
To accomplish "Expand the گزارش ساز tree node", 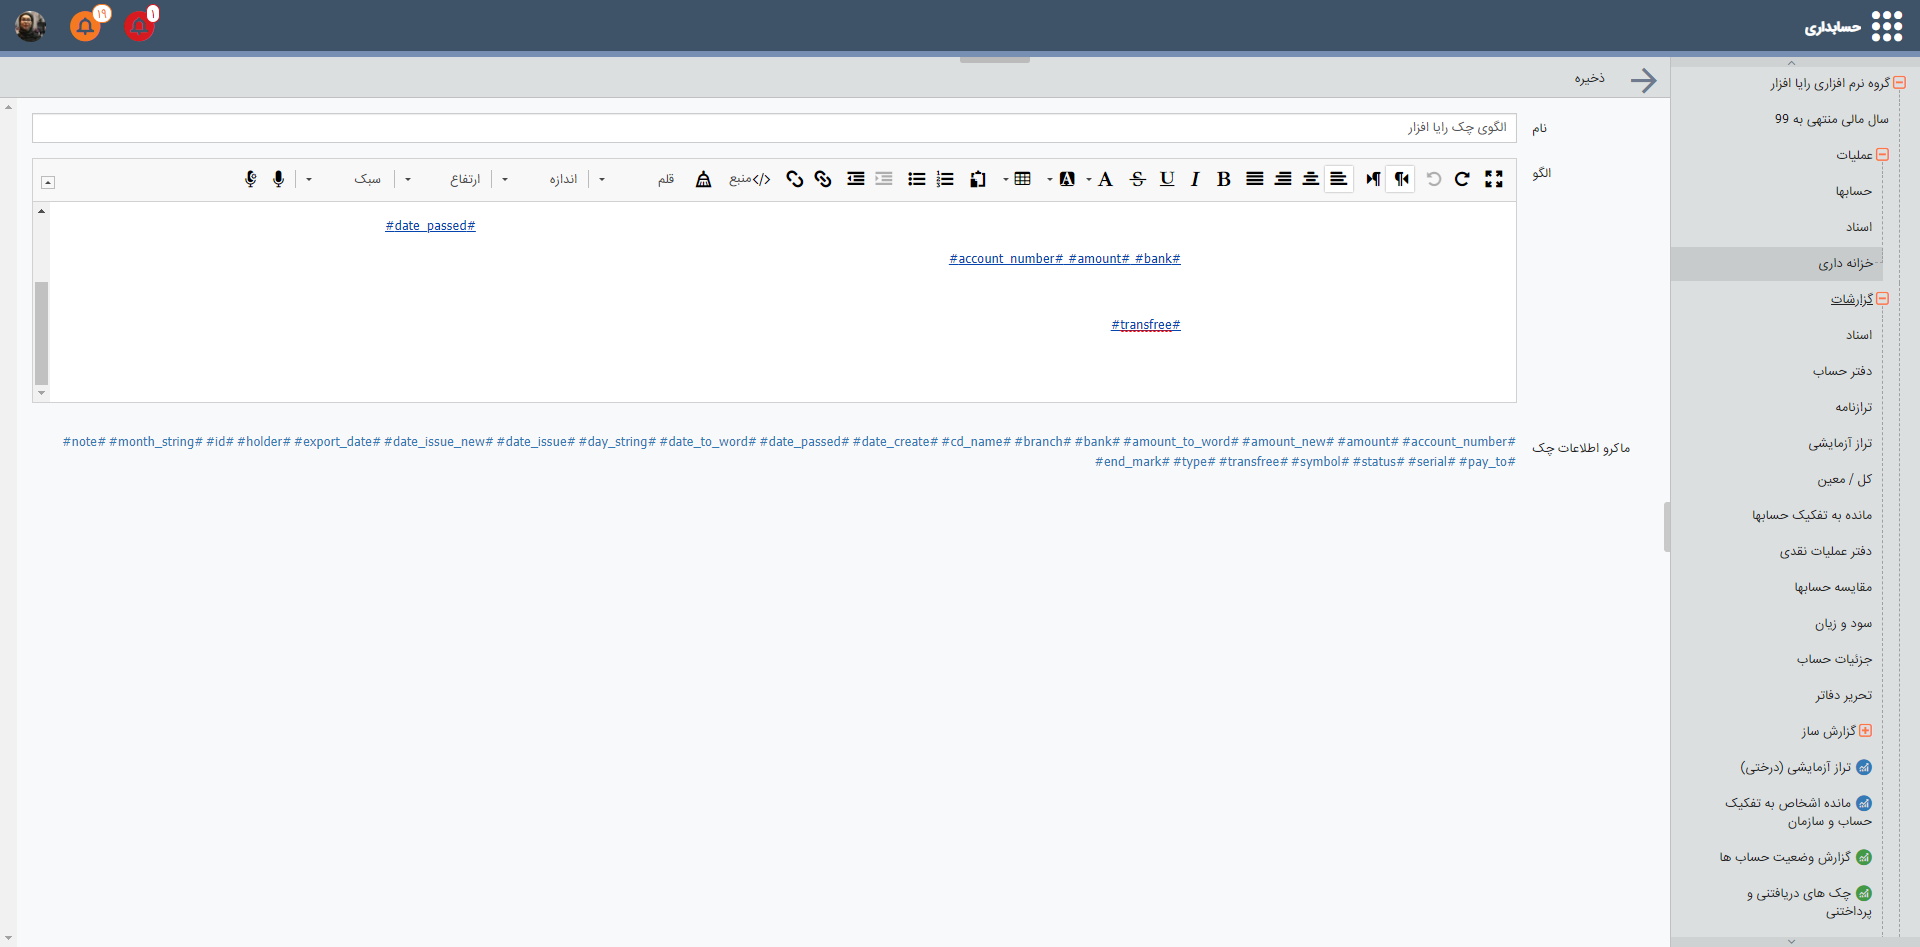I will [1865, 731].
